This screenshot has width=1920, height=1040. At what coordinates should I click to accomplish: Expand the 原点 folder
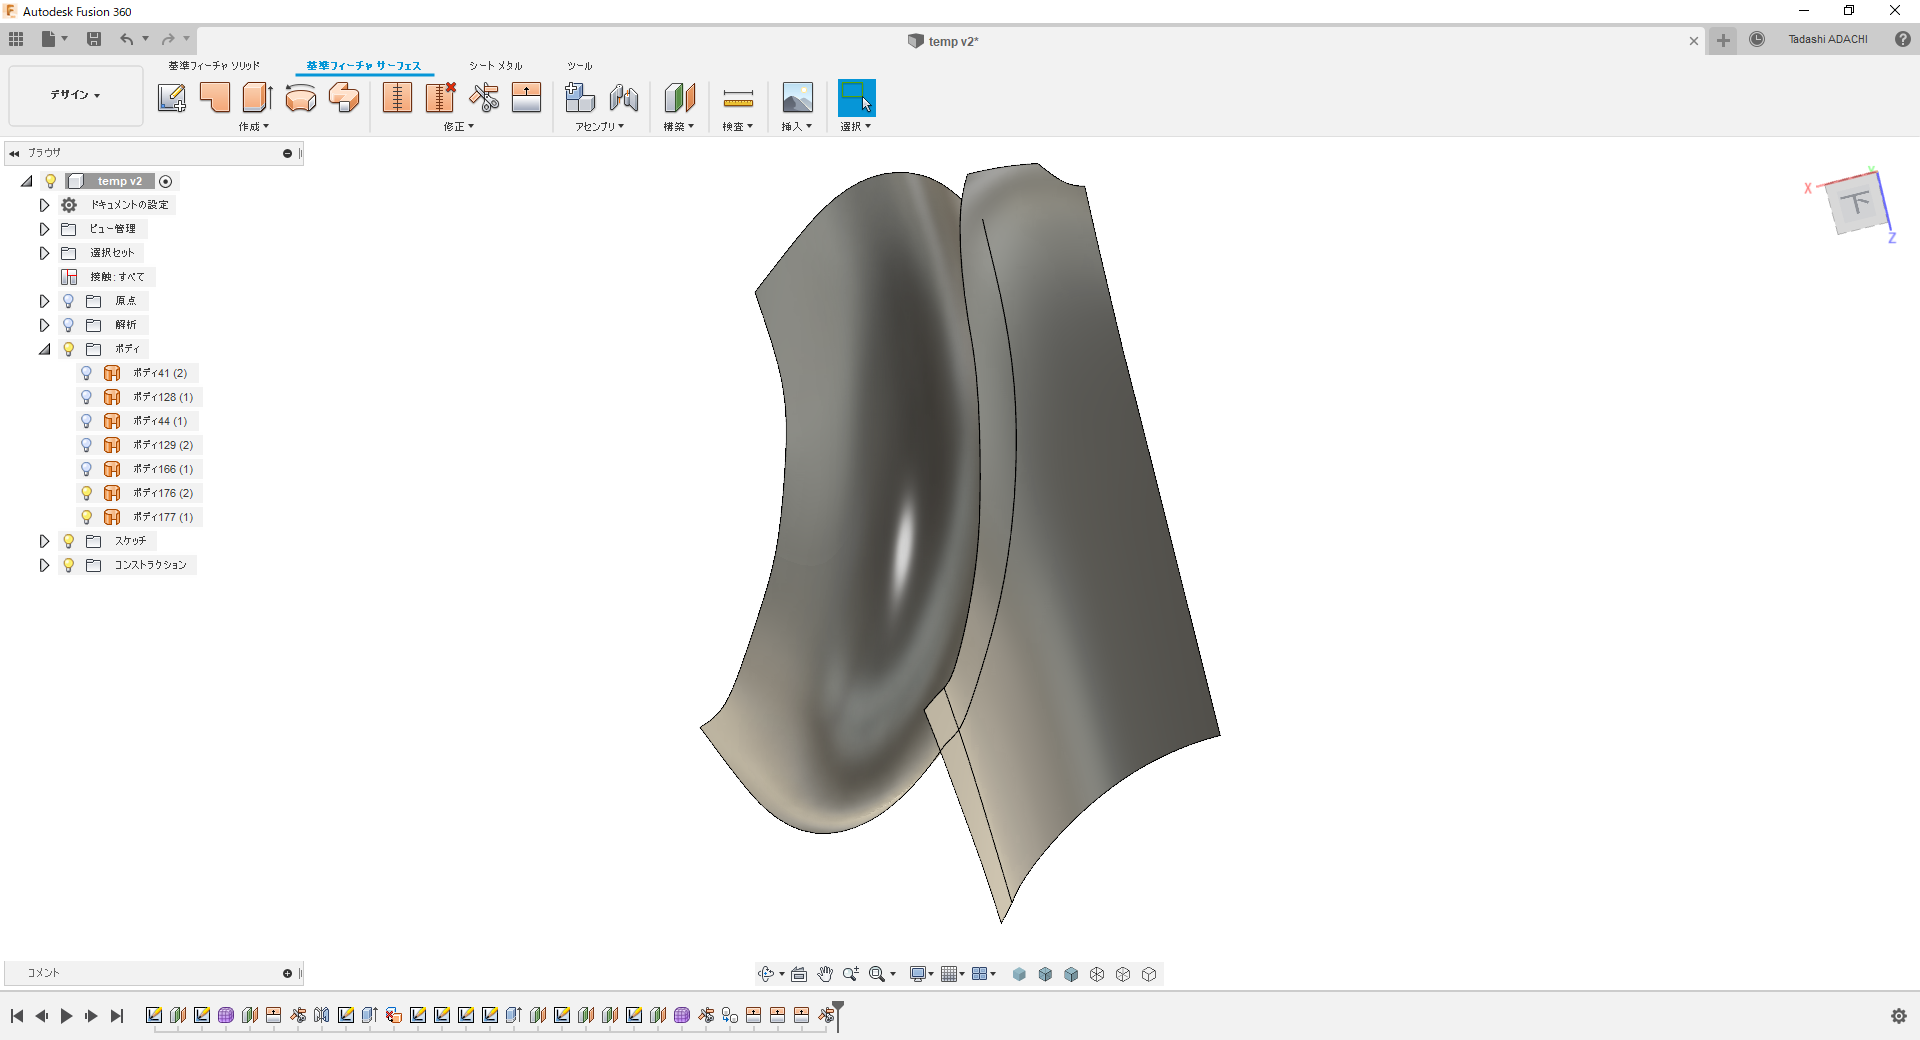44,301
